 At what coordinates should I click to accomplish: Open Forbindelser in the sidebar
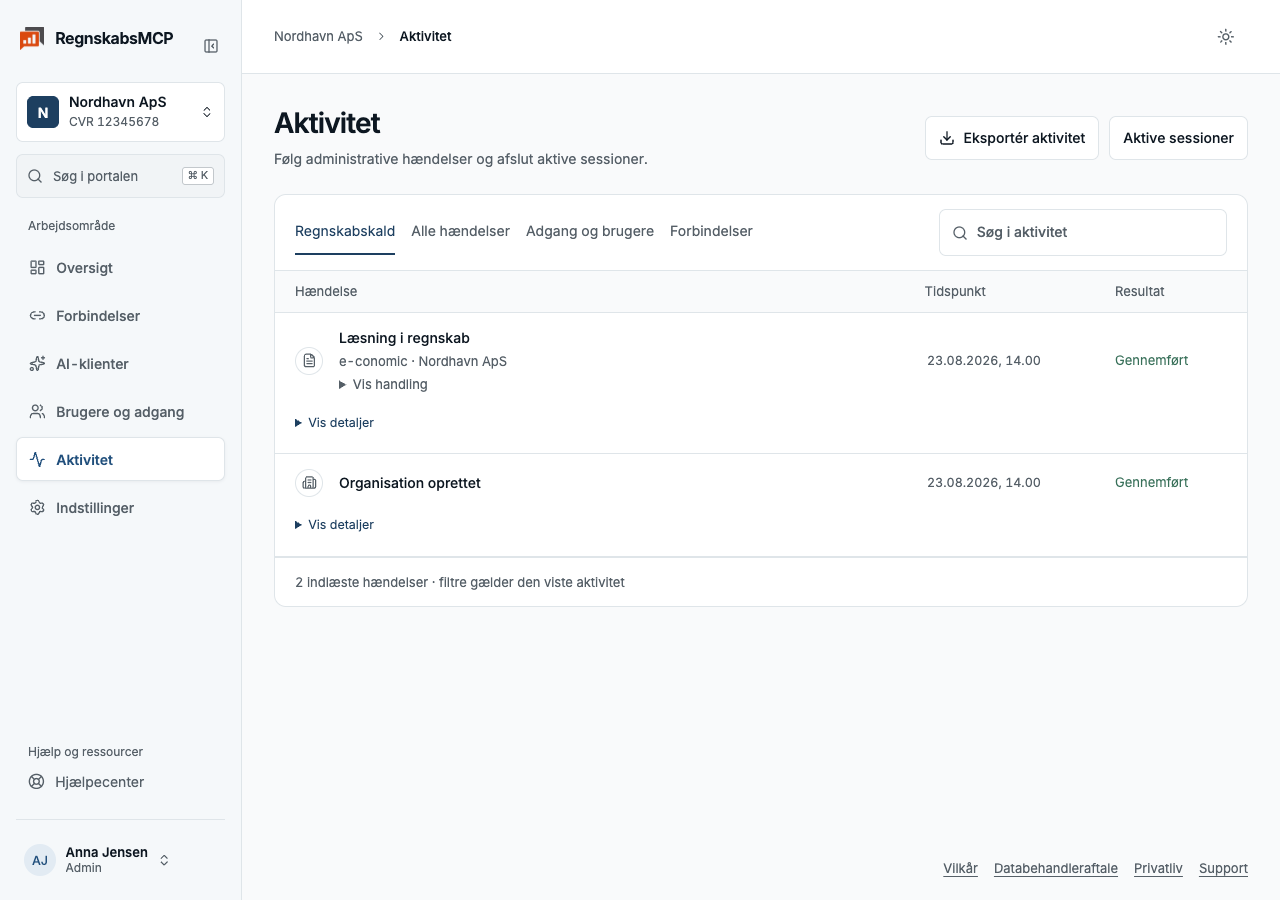[120, 316]
